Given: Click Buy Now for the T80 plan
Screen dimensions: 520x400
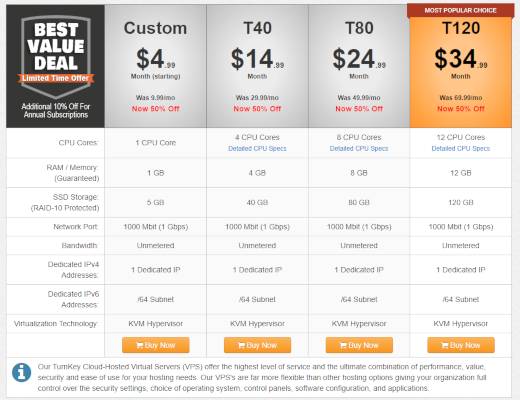Looking at the screenshot, I should (x=359, y=345).
